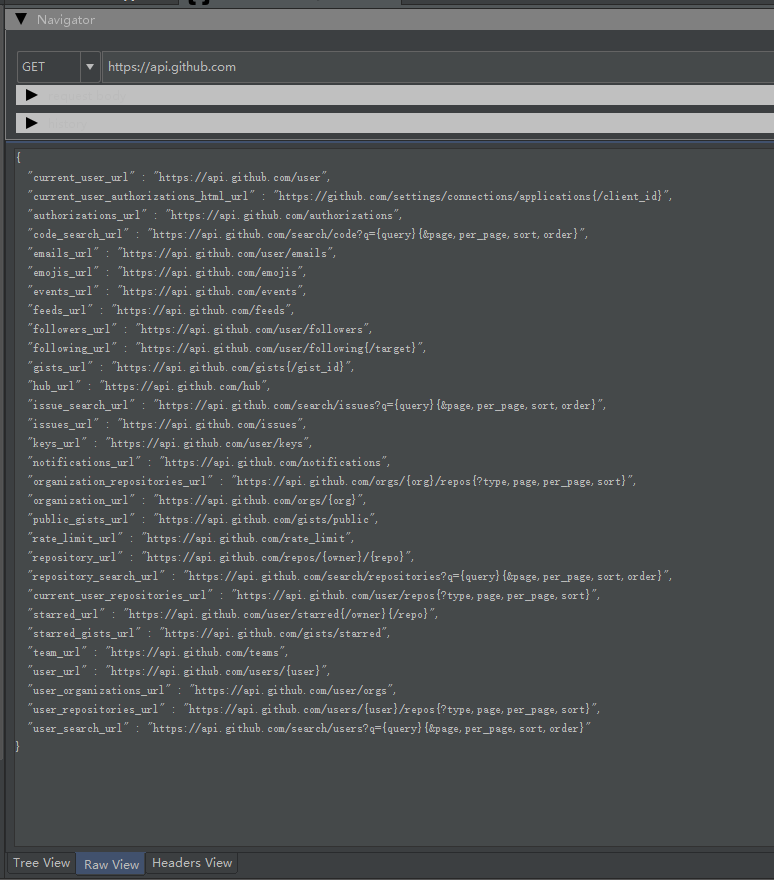Click the "emails_url" line
This screenshot has height=880, width=774.
tap(182, 254)
